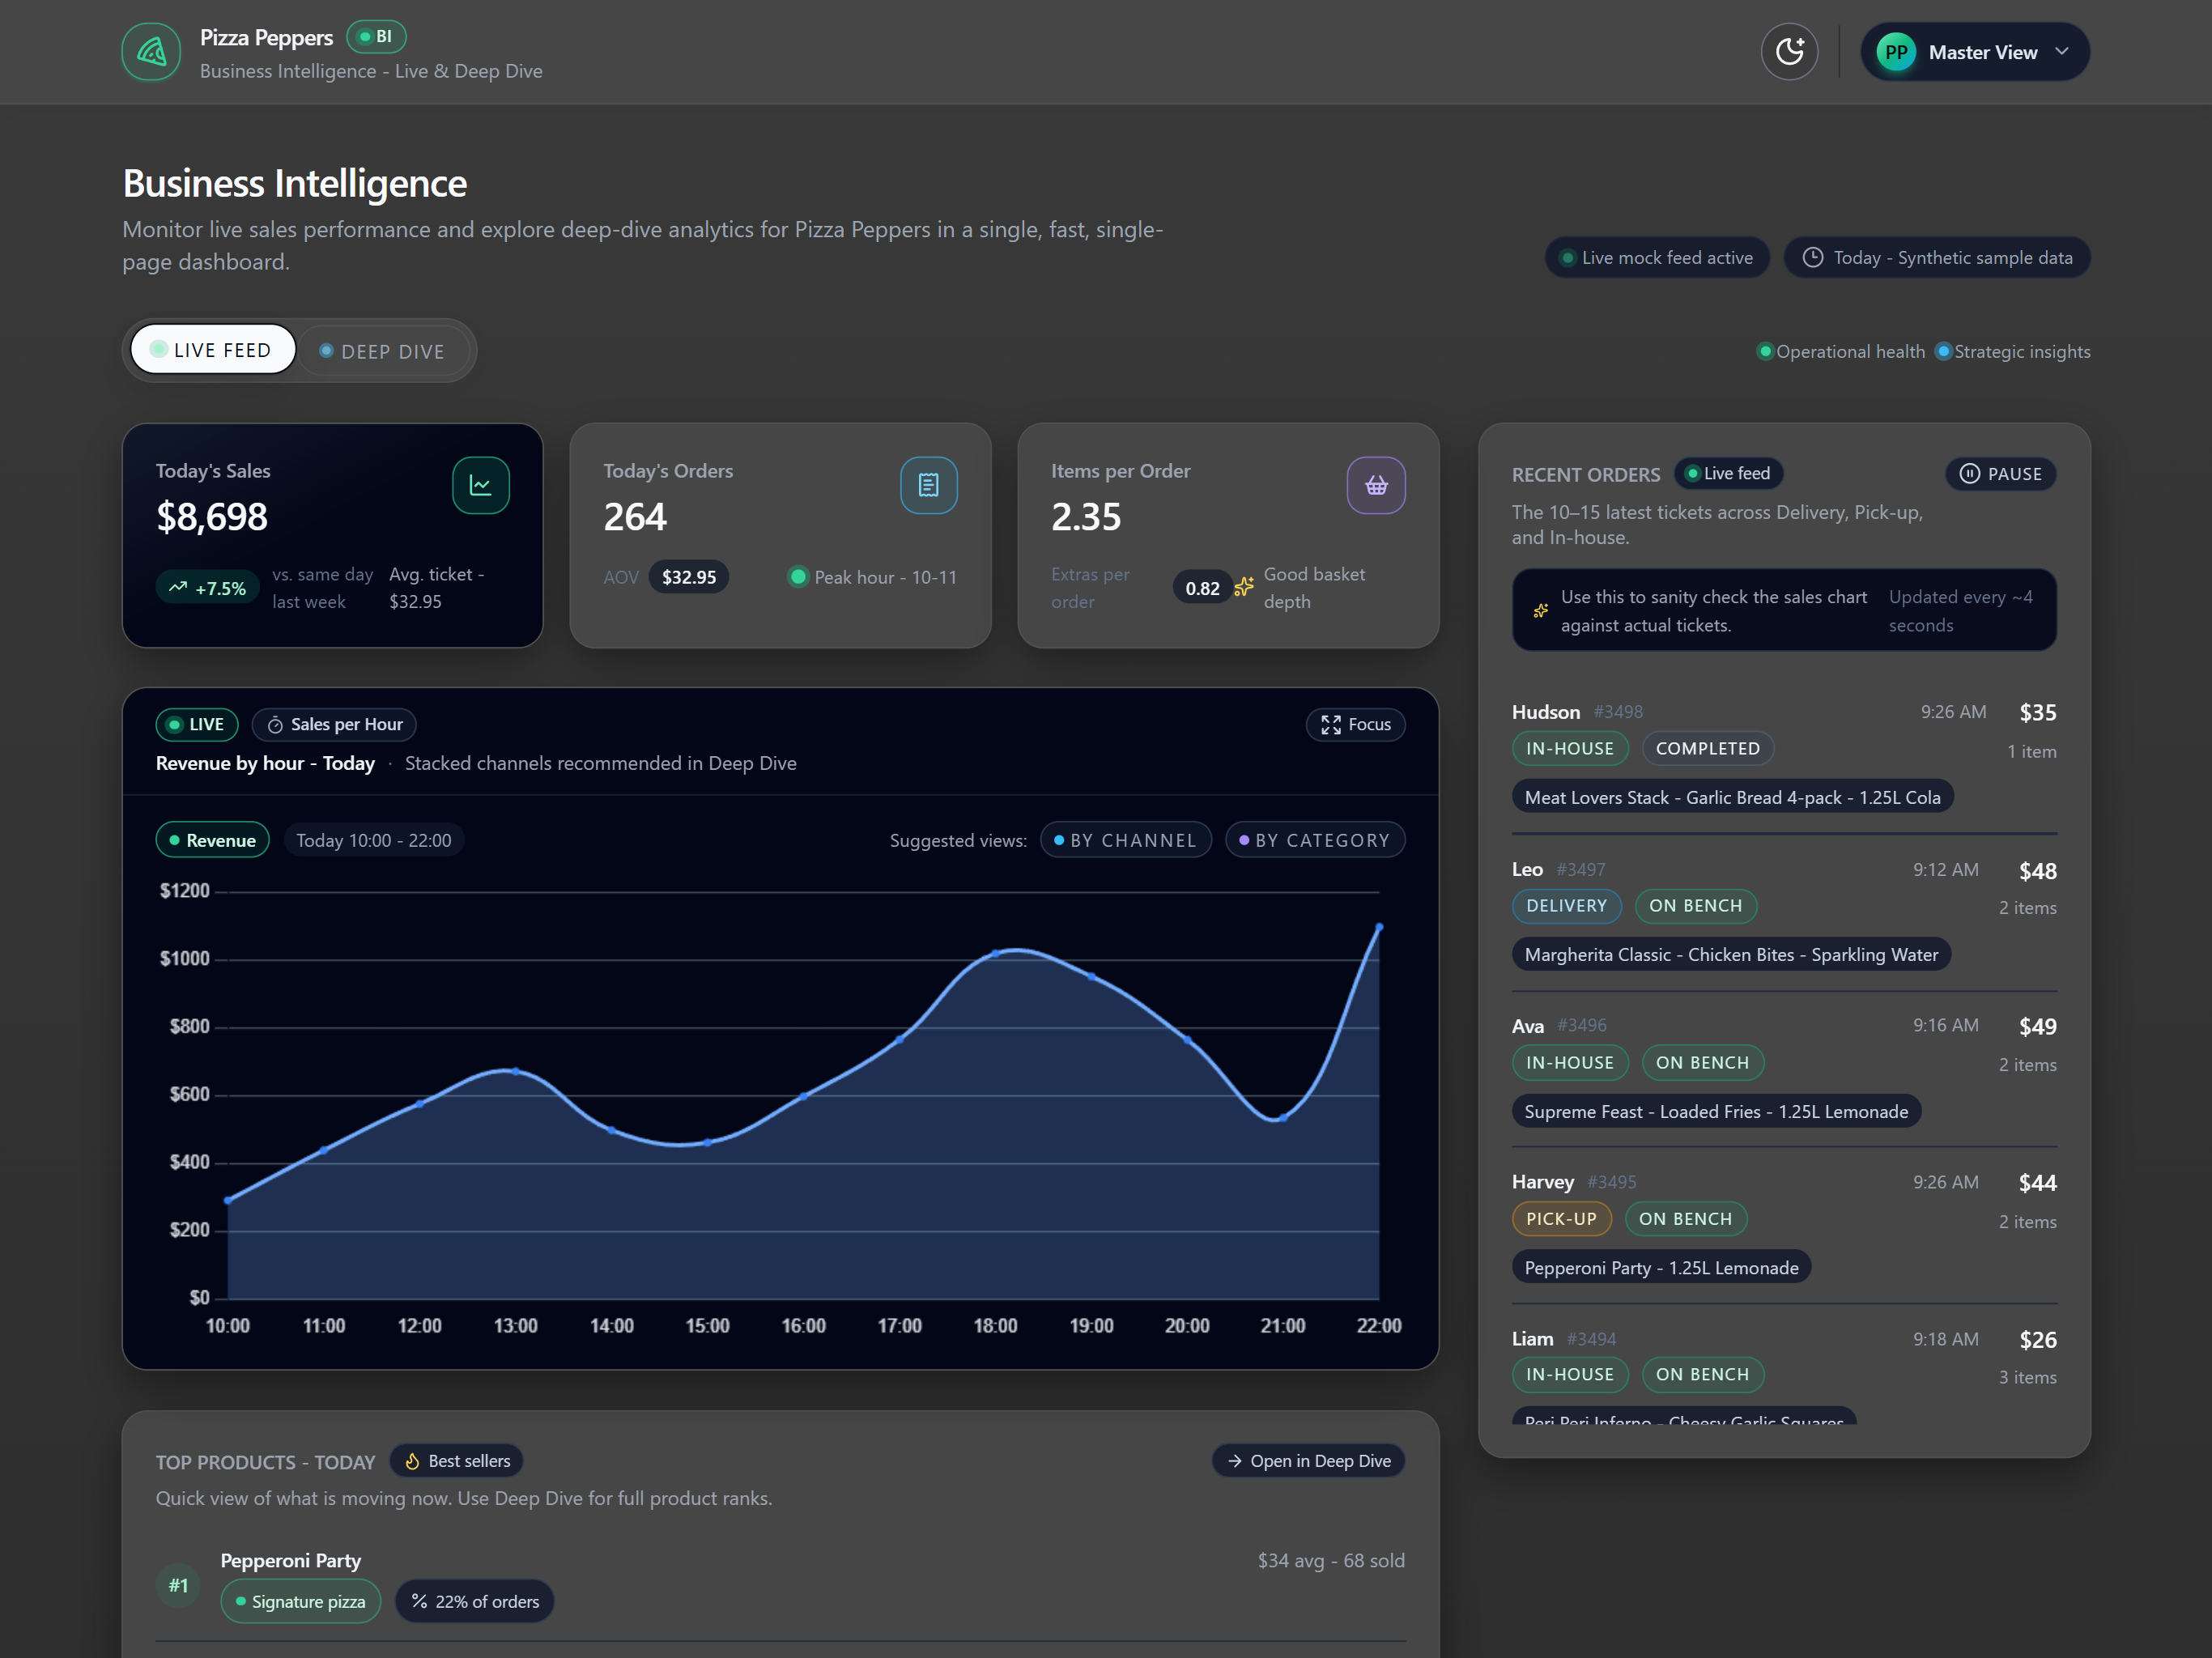Click the $8,698 sales figure
Image resolution: width=2212 pixels, height=1658 pixels.
click(x=212, y=517)
